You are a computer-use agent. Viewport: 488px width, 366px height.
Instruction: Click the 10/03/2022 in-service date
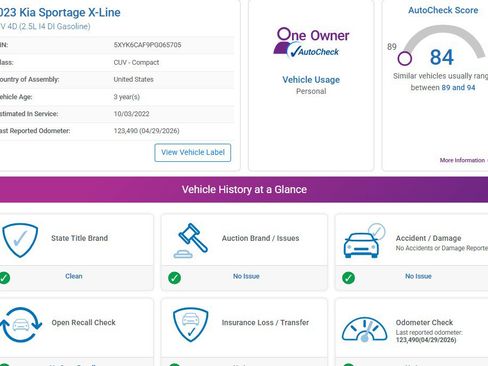coord(131,114)
